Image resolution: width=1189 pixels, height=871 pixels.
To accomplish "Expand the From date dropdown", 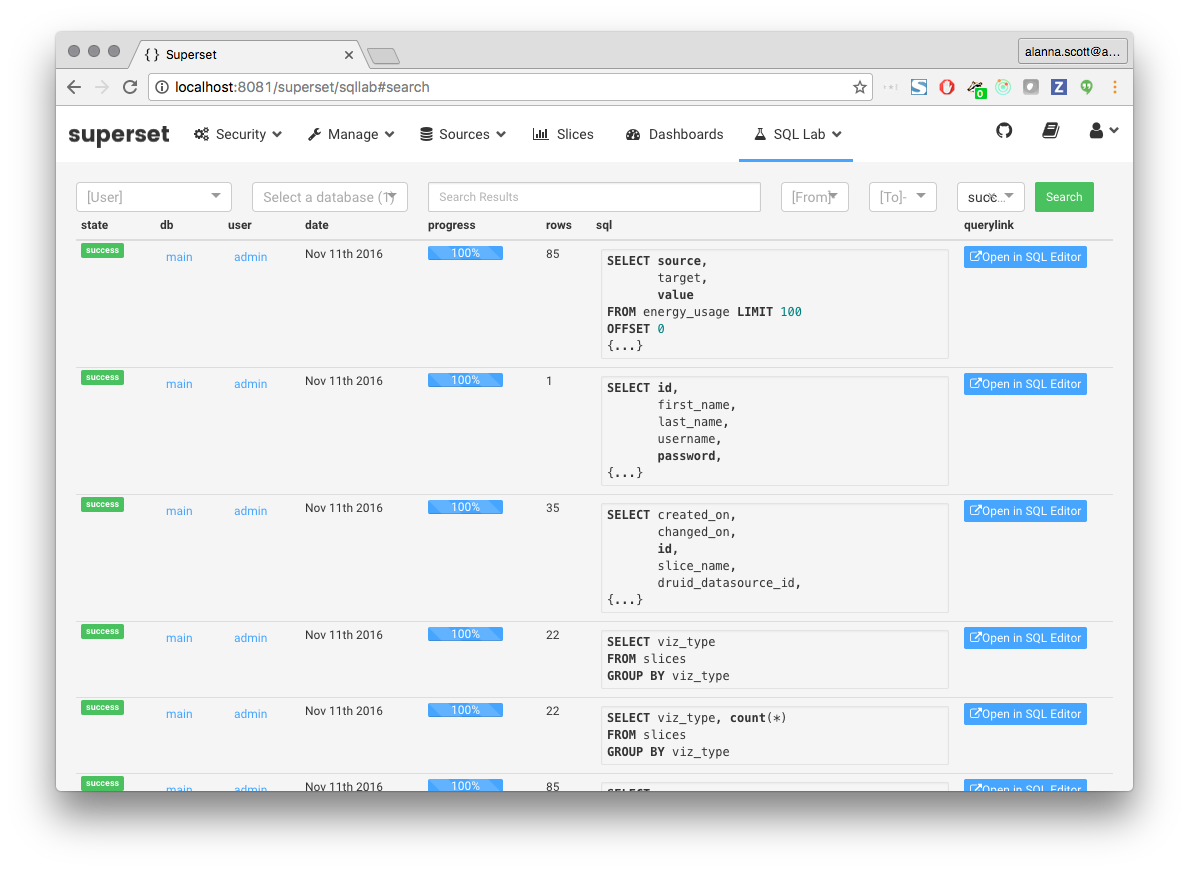I will [x=814, y=197].
